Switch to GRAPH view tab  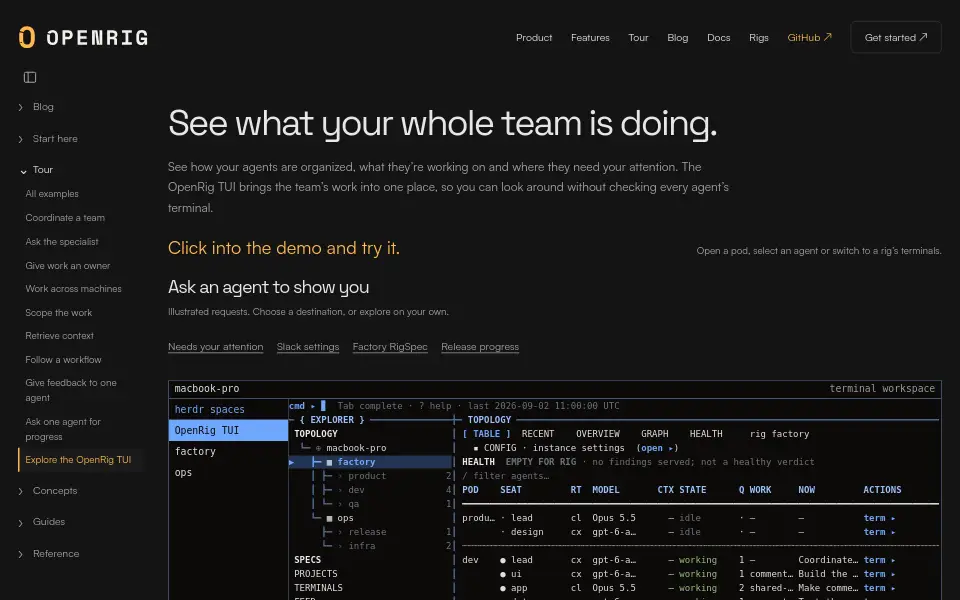[654, 434]
